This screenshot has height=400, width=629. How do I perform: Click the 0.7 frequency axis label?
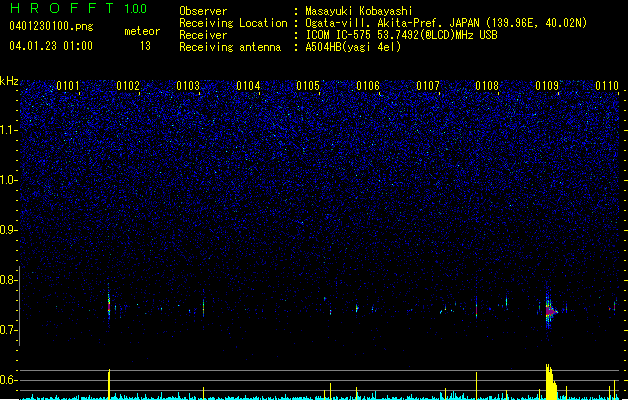(x=8, y=330)
